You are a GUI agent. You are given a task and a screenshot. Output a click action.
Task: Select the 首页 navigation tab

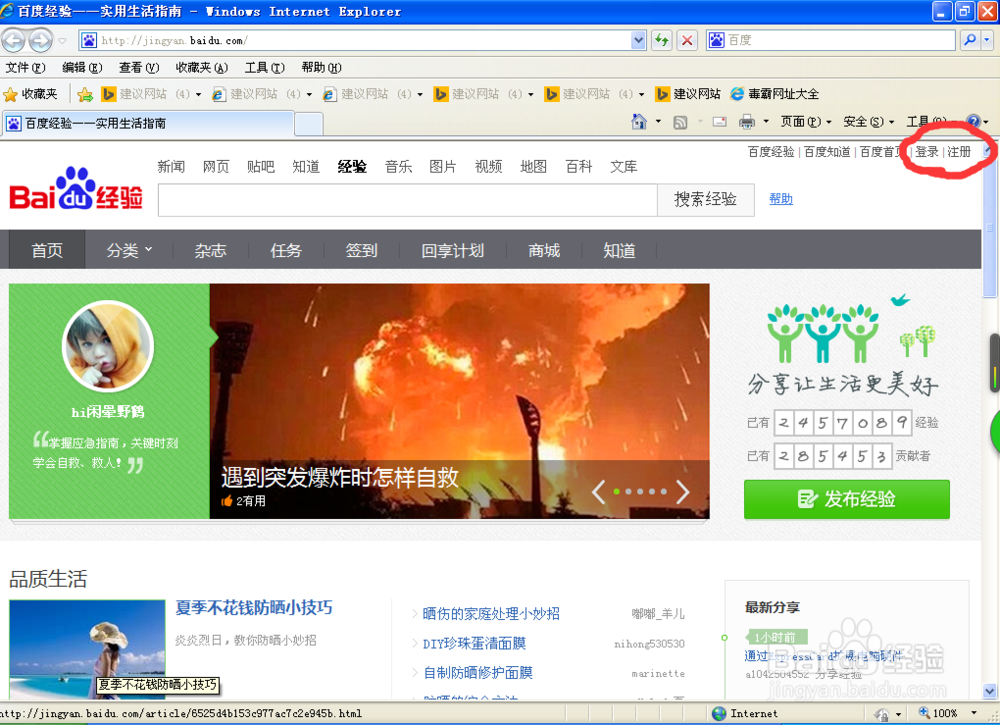(47, 251)
